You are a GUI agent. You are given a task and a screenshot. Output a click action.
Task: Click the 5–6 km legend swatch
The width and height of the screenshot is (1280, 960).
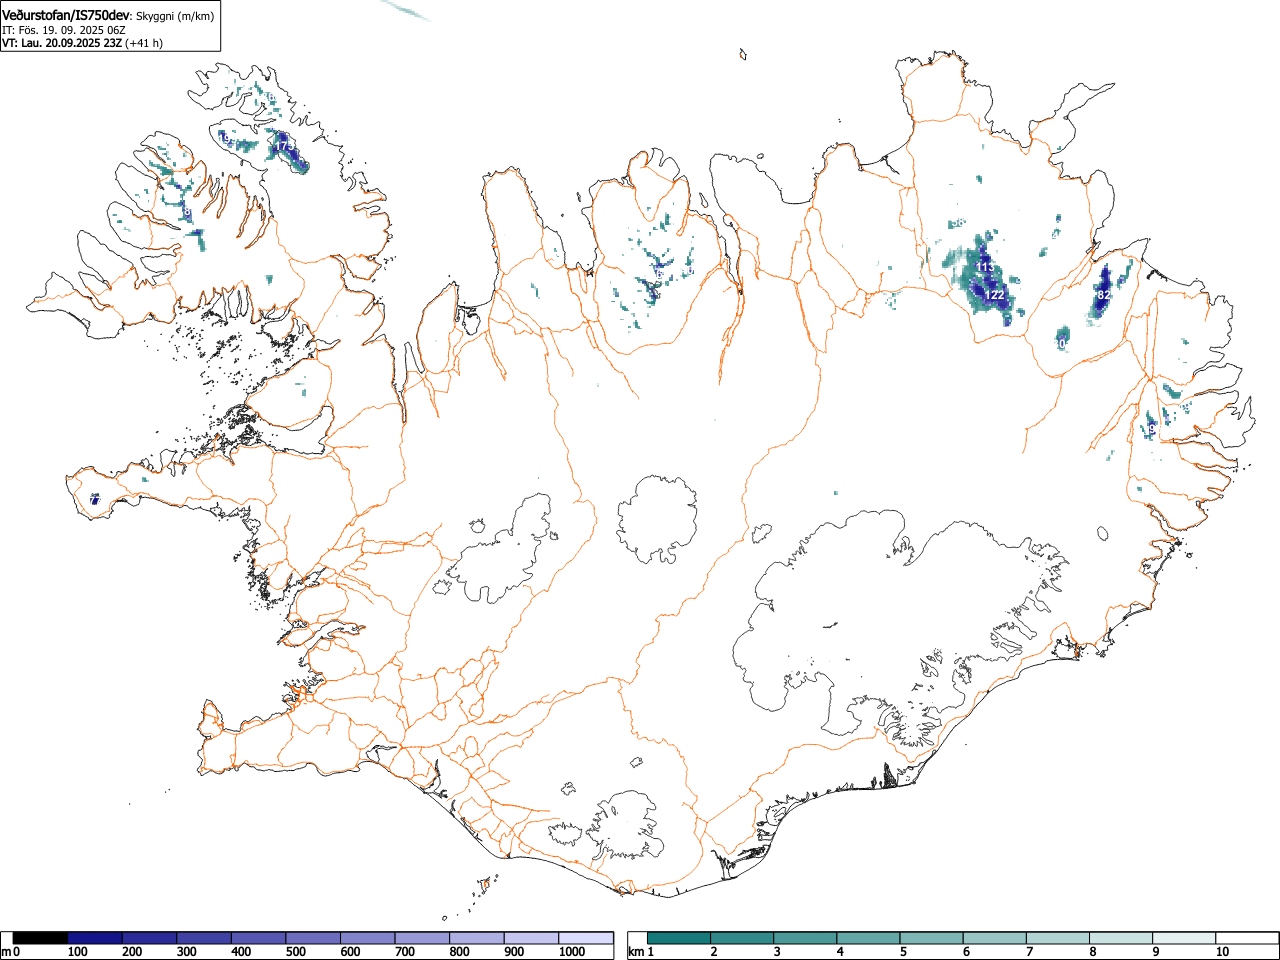(931, 938)
